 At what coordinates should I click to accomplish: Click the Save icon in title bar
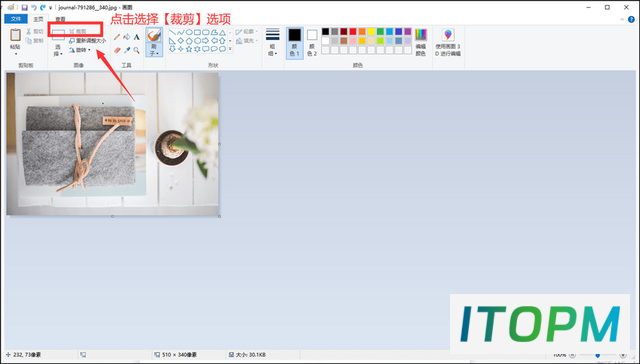(24, 7)
